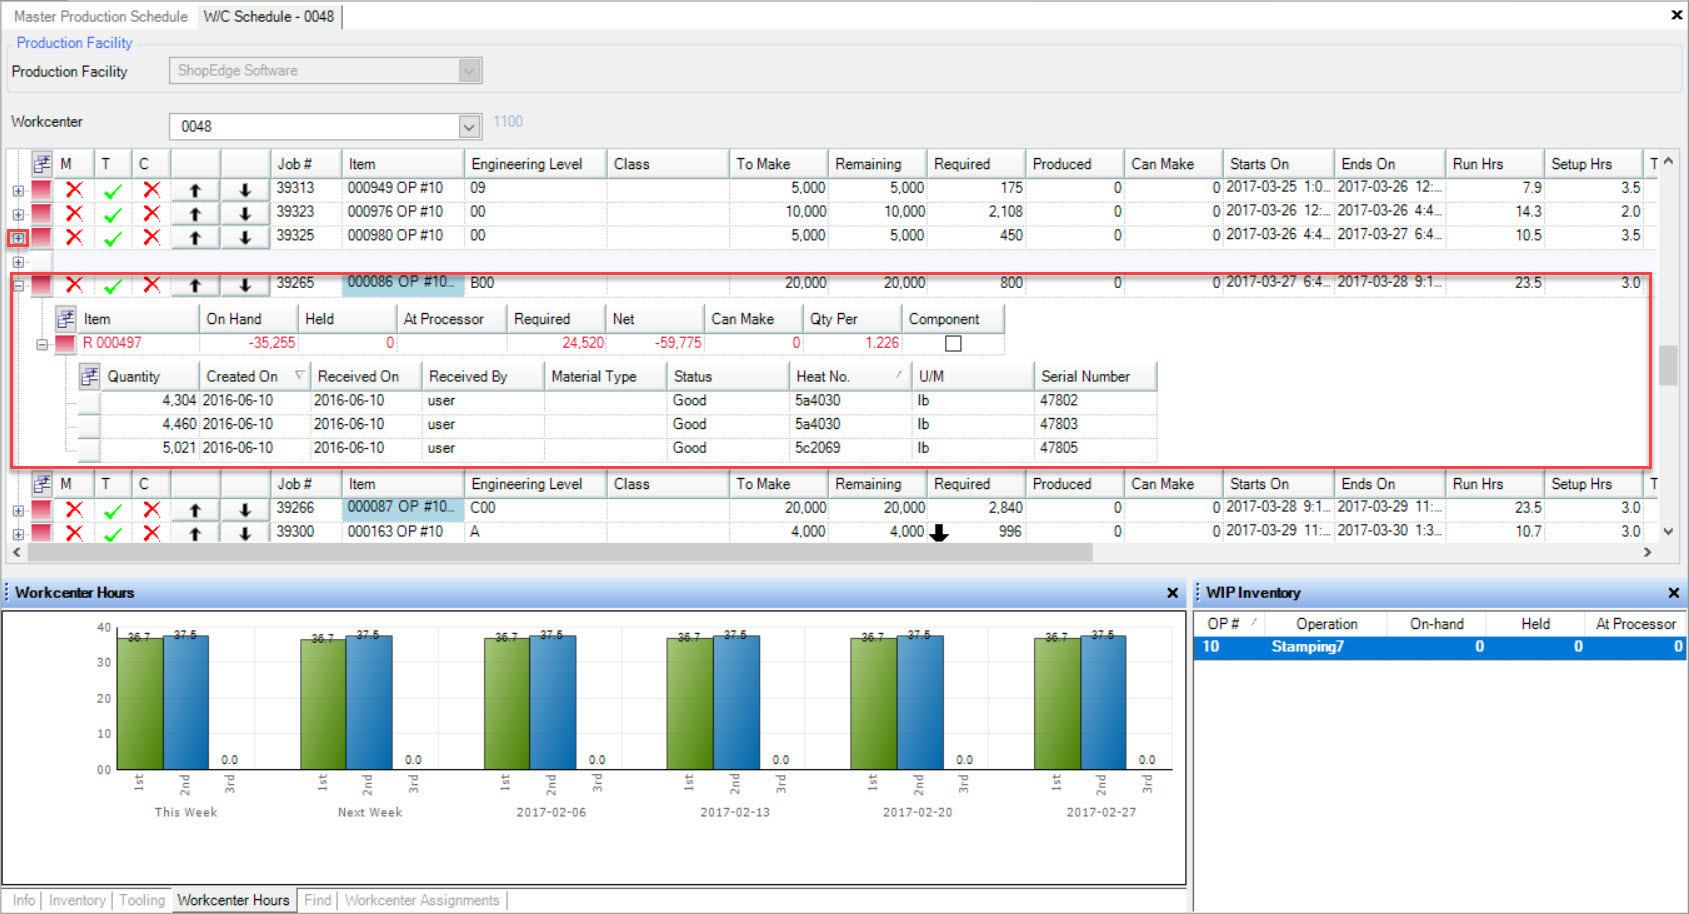
Task: Click T column green check for job 39300
Action: coord(113,534)
